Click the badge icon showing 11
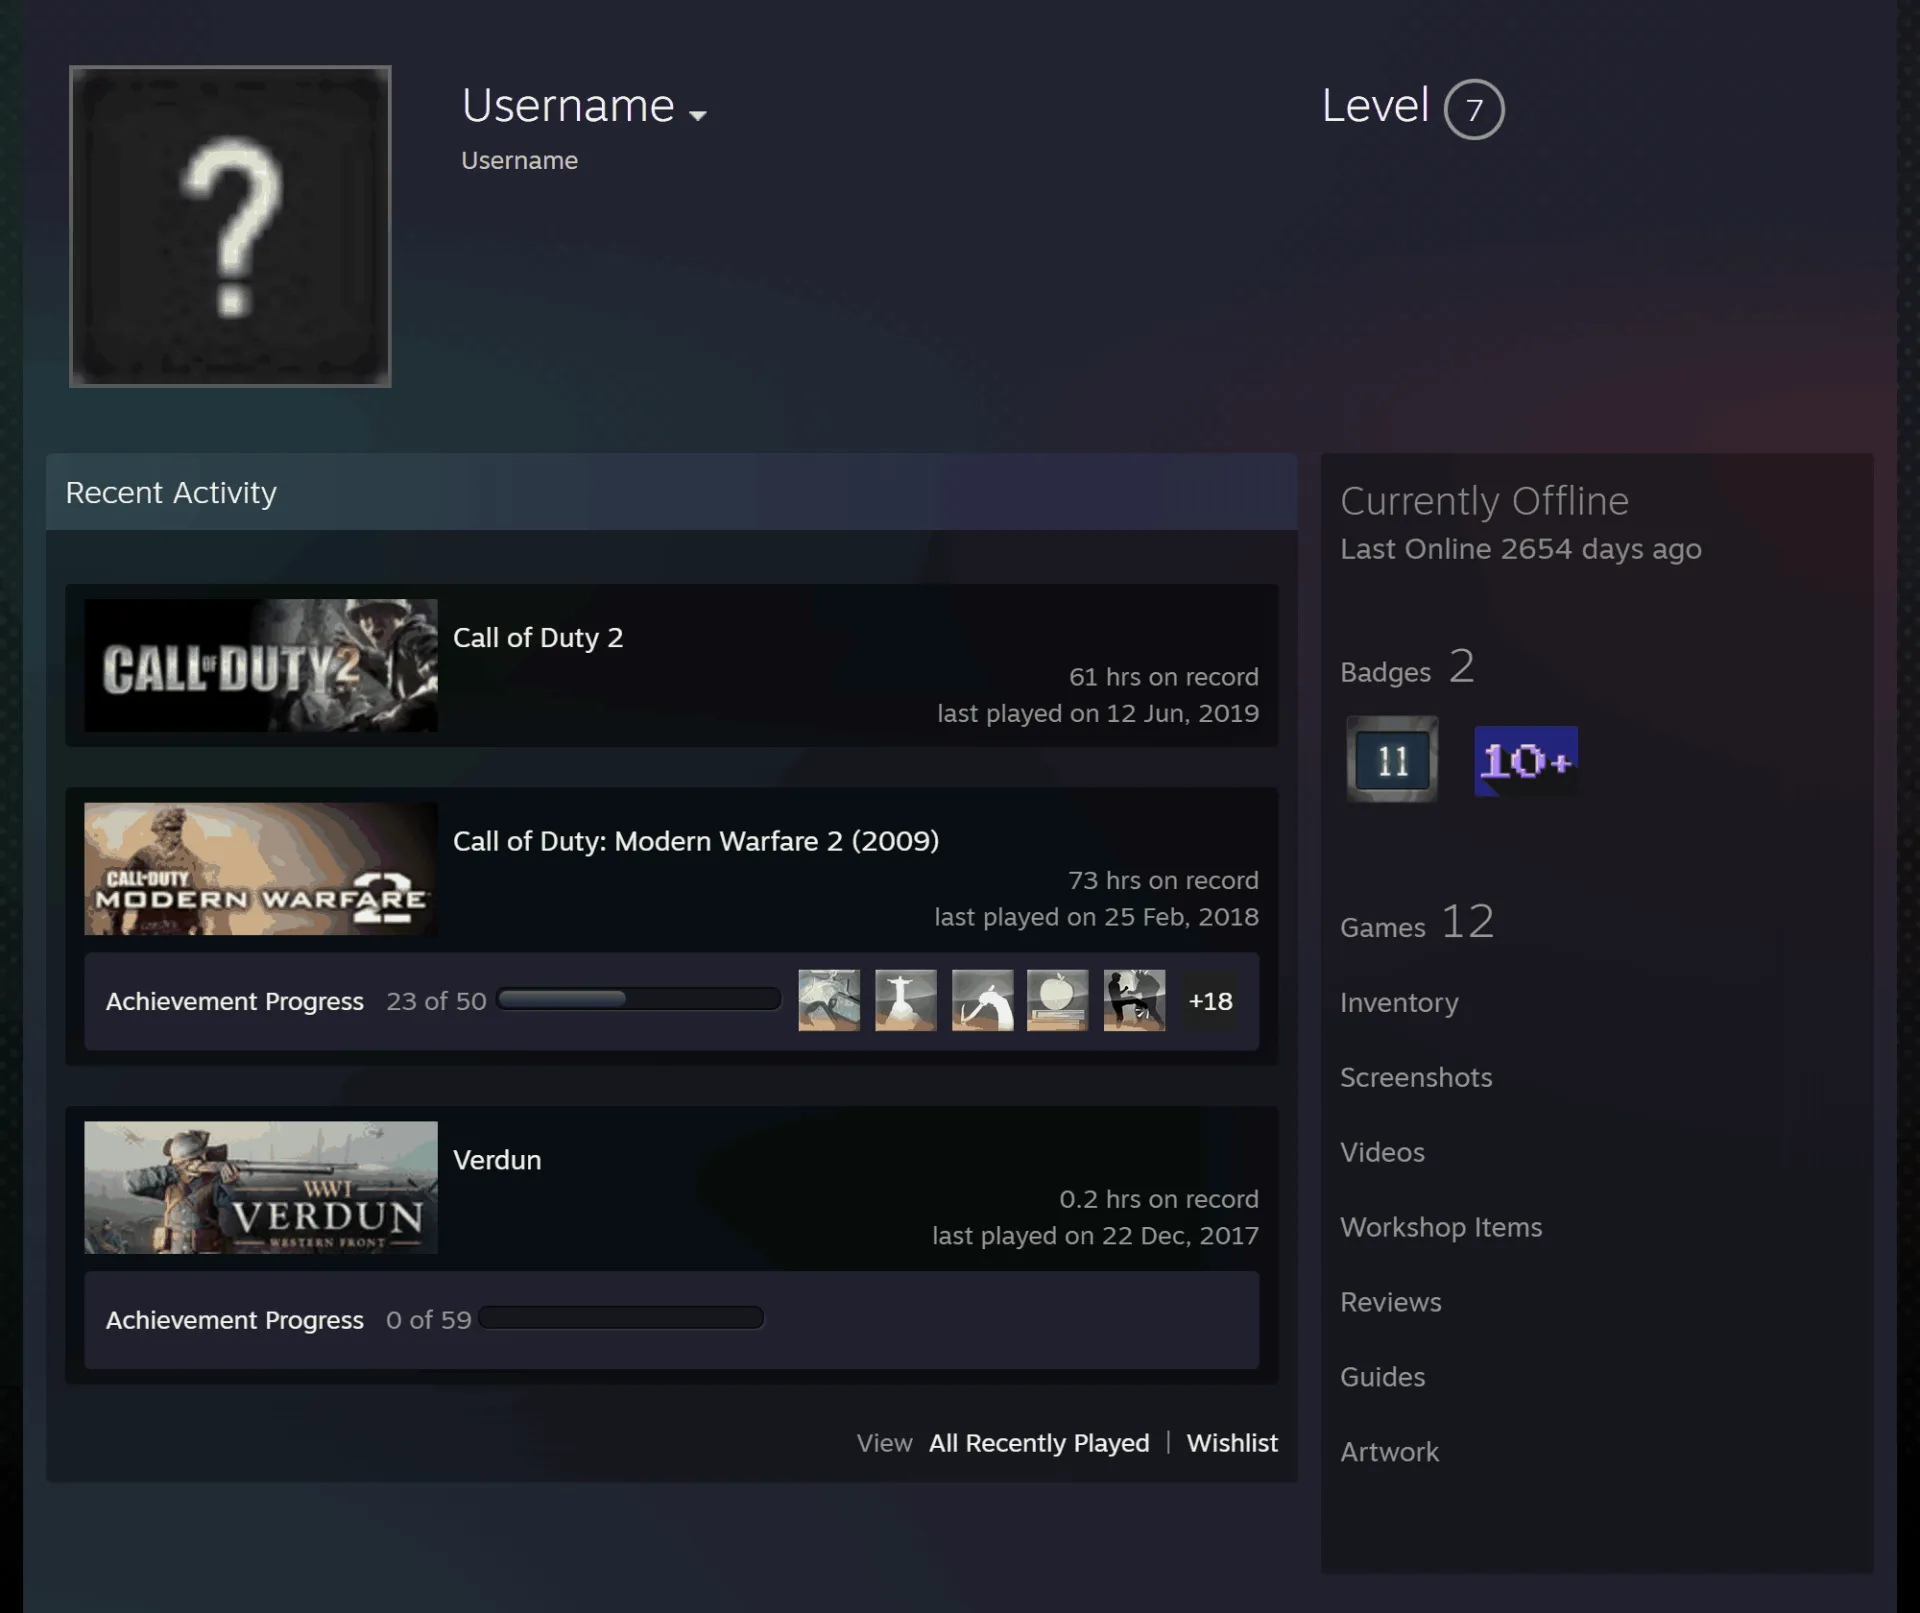 (x=1392, y=760)
